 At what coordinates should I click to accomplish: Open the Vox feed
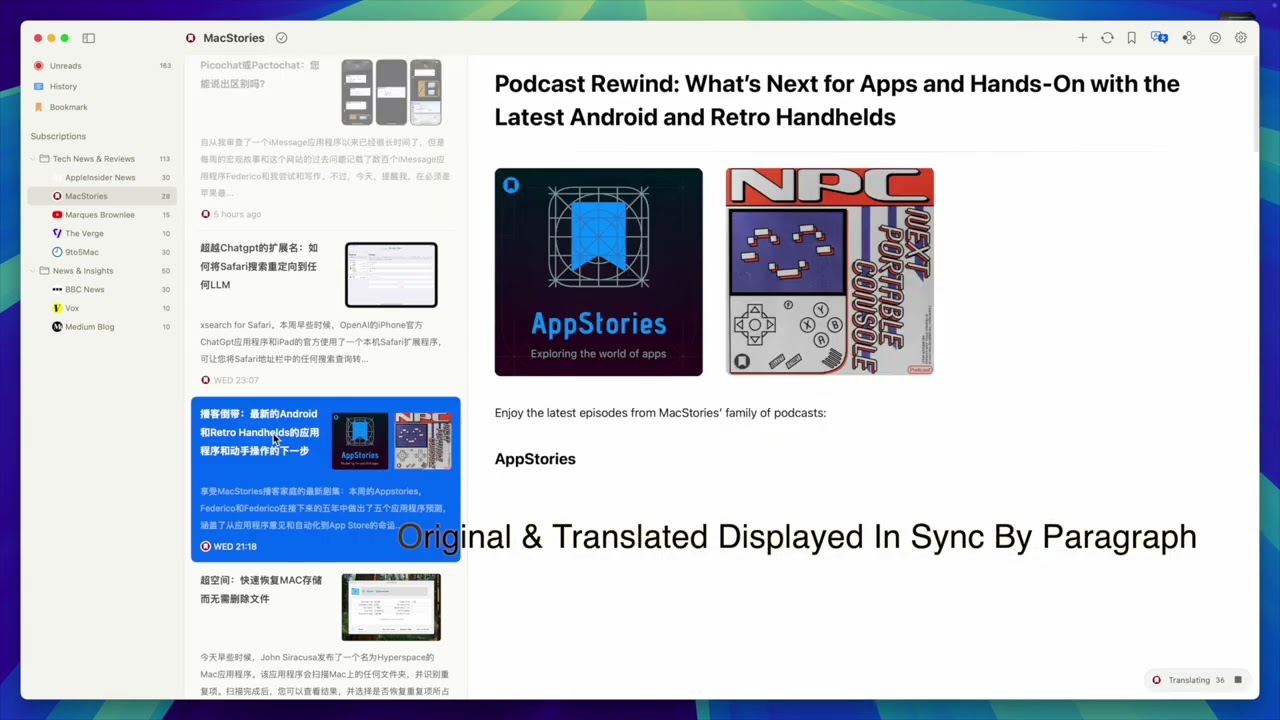point(102,308)
